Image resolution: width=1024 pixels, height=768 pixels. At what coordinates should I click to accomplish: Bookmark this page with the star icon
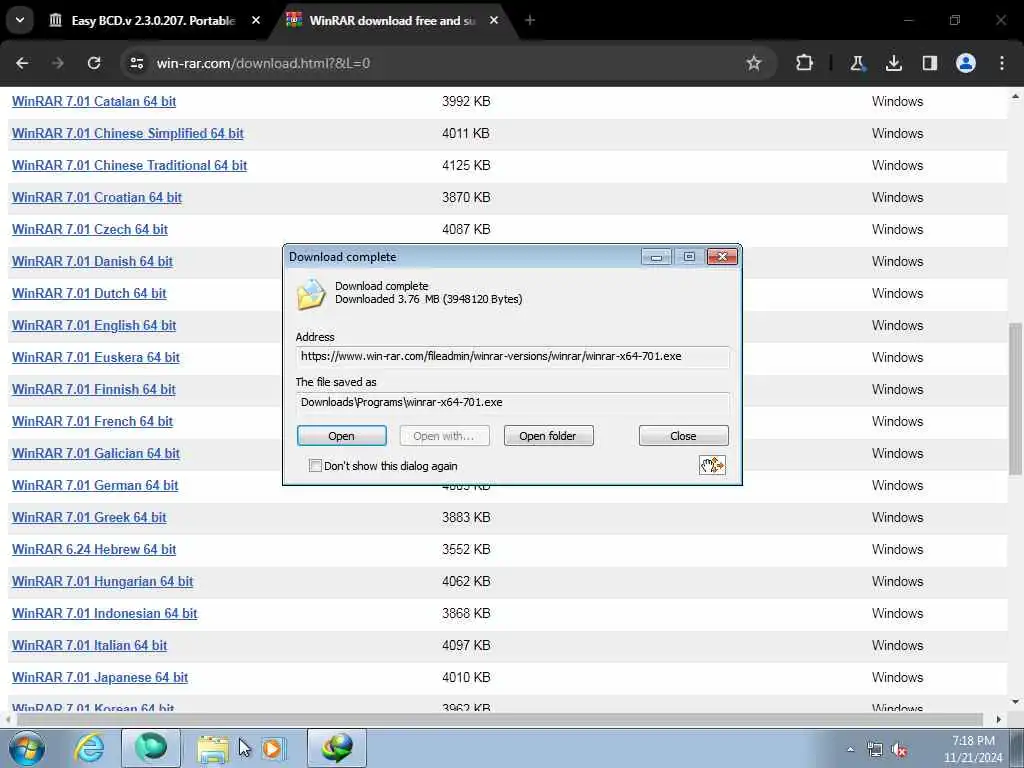click(754, 63)
